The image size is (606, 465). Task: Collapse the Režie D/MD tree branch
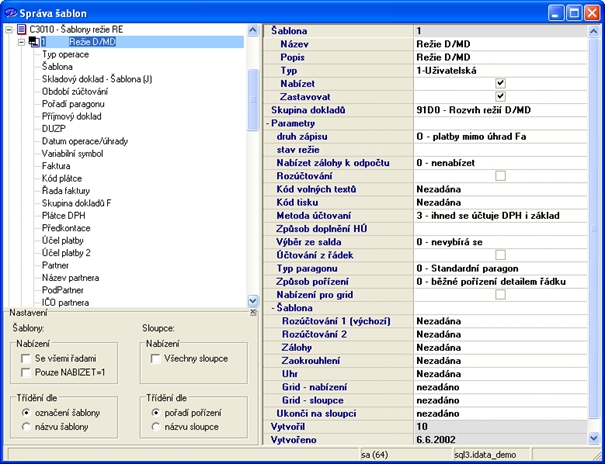21,43
